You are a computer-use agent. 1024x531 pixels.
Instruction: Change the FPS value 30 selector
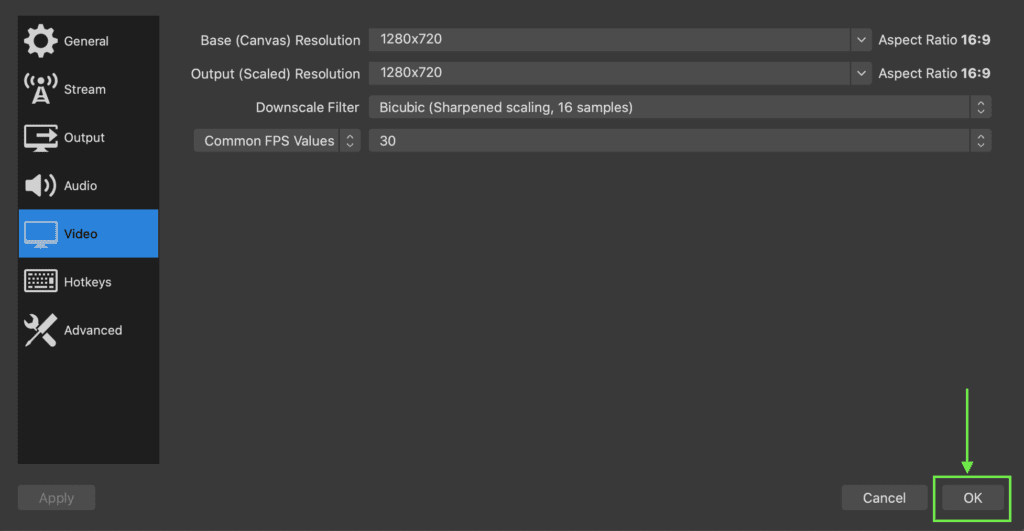point(680,140)
